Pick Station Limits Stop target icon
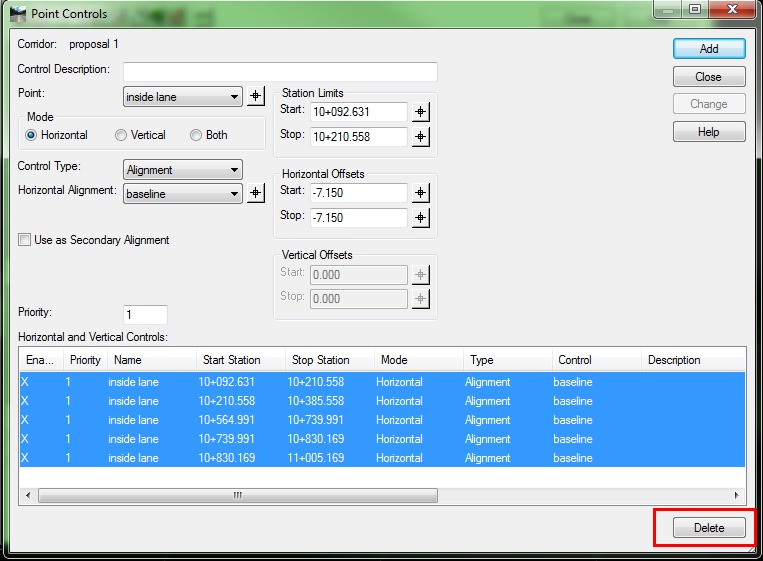Image resolution: width=763 pixels, height=561 pixels. (x=420, y=137)
